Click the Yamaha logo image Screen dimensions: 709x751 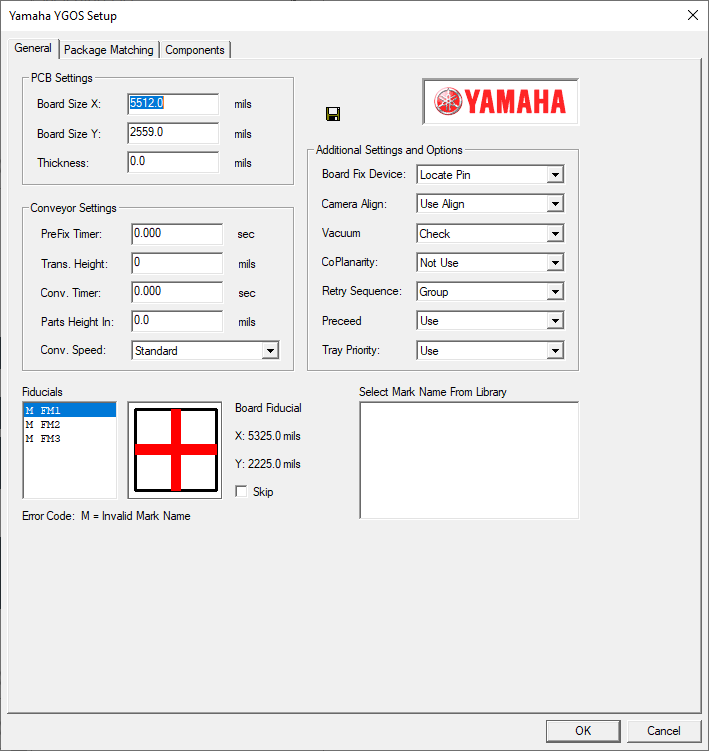coord(500,102)
